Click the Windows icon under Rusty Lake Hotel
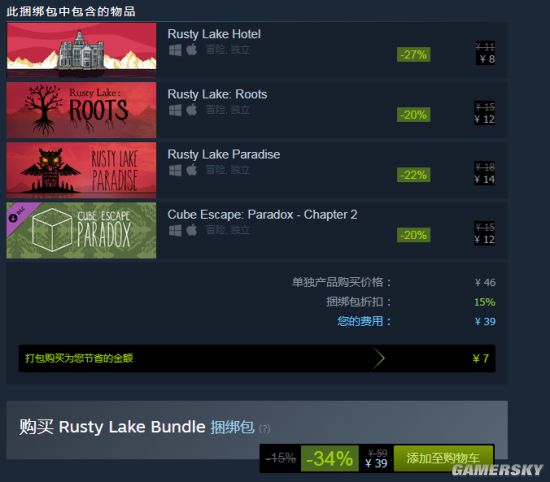 pyautogui.click(x=175, y=50)
